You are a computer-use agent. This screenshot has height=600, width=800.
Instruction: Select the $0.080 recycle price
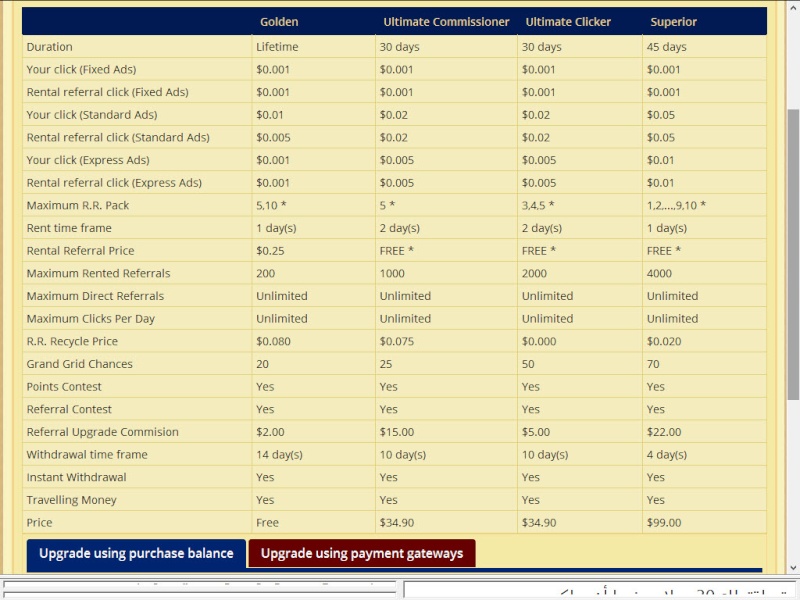(273, 341)
